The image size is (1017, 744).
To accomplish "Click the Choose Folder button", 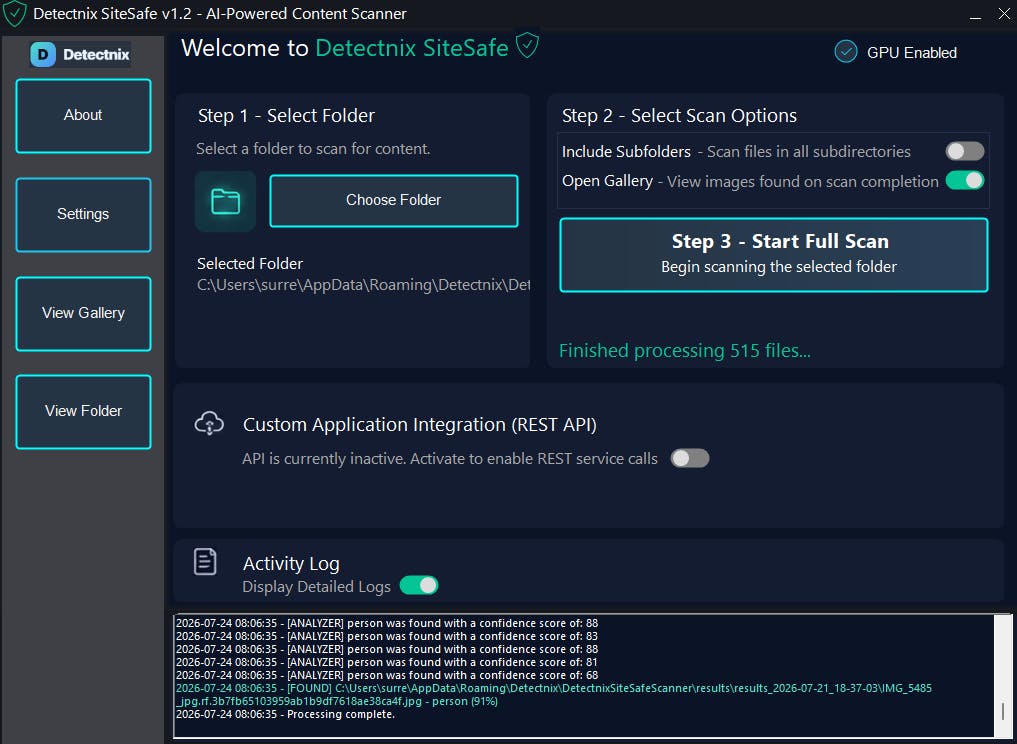I will pyautogui.click(x=394, y=200).
